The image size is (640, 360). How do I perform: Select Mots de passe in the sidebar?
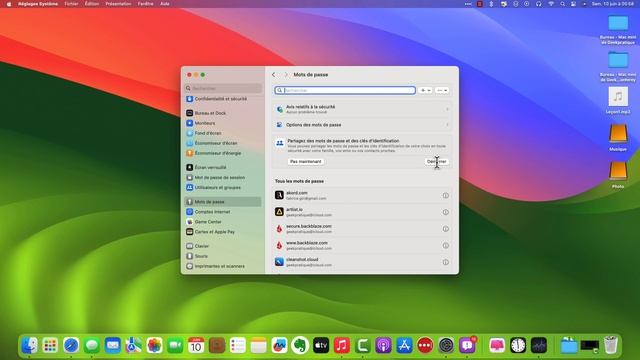pyautogui.click(x=223, y=202)
